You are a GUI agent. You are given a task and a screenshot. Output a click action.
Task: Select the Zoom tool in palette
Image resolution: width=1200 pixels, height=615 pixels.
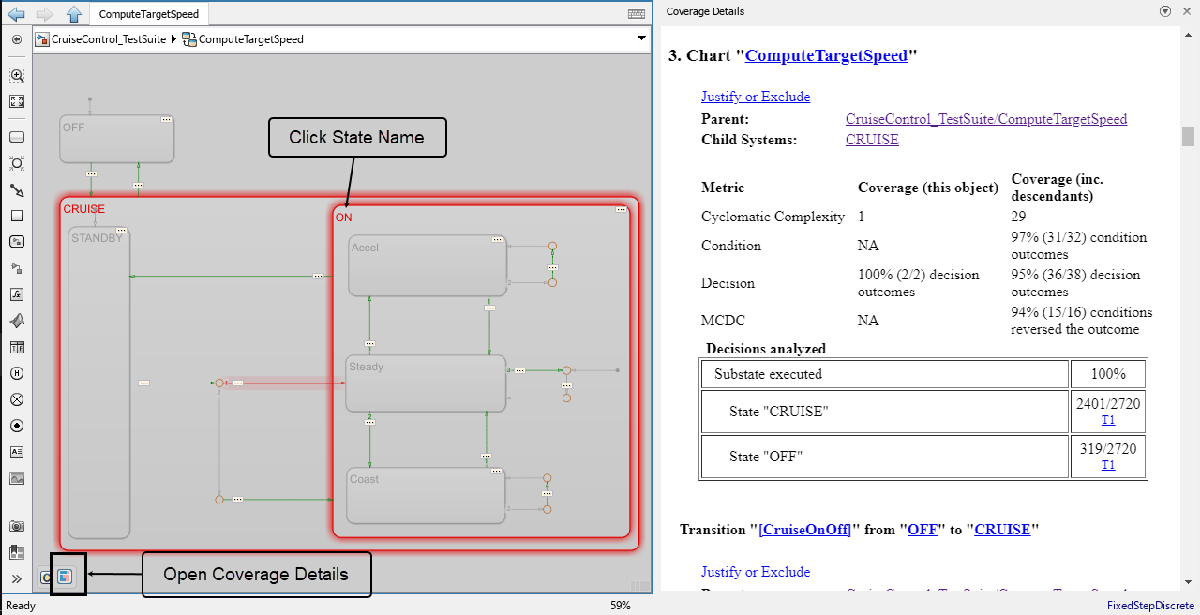[17, 76]
